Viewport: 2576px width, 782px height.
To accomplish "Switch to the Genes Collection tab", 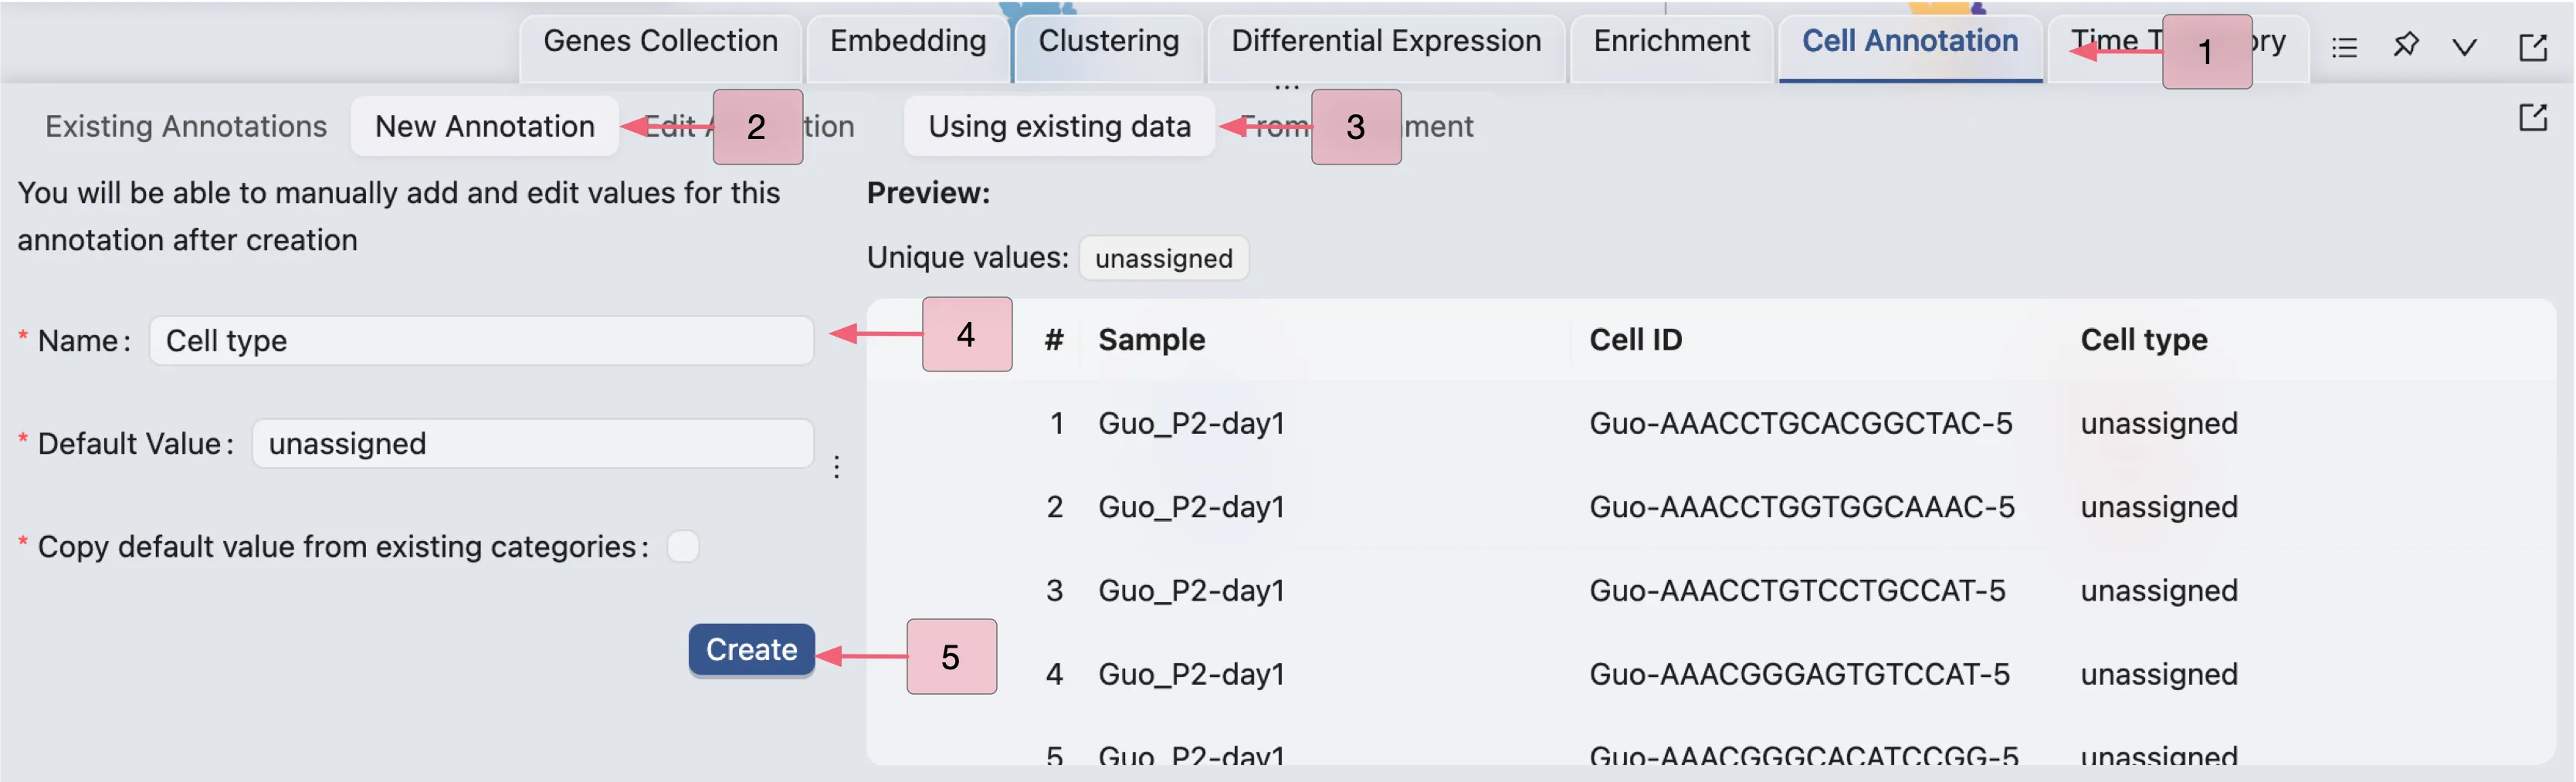I will point(660,42).
